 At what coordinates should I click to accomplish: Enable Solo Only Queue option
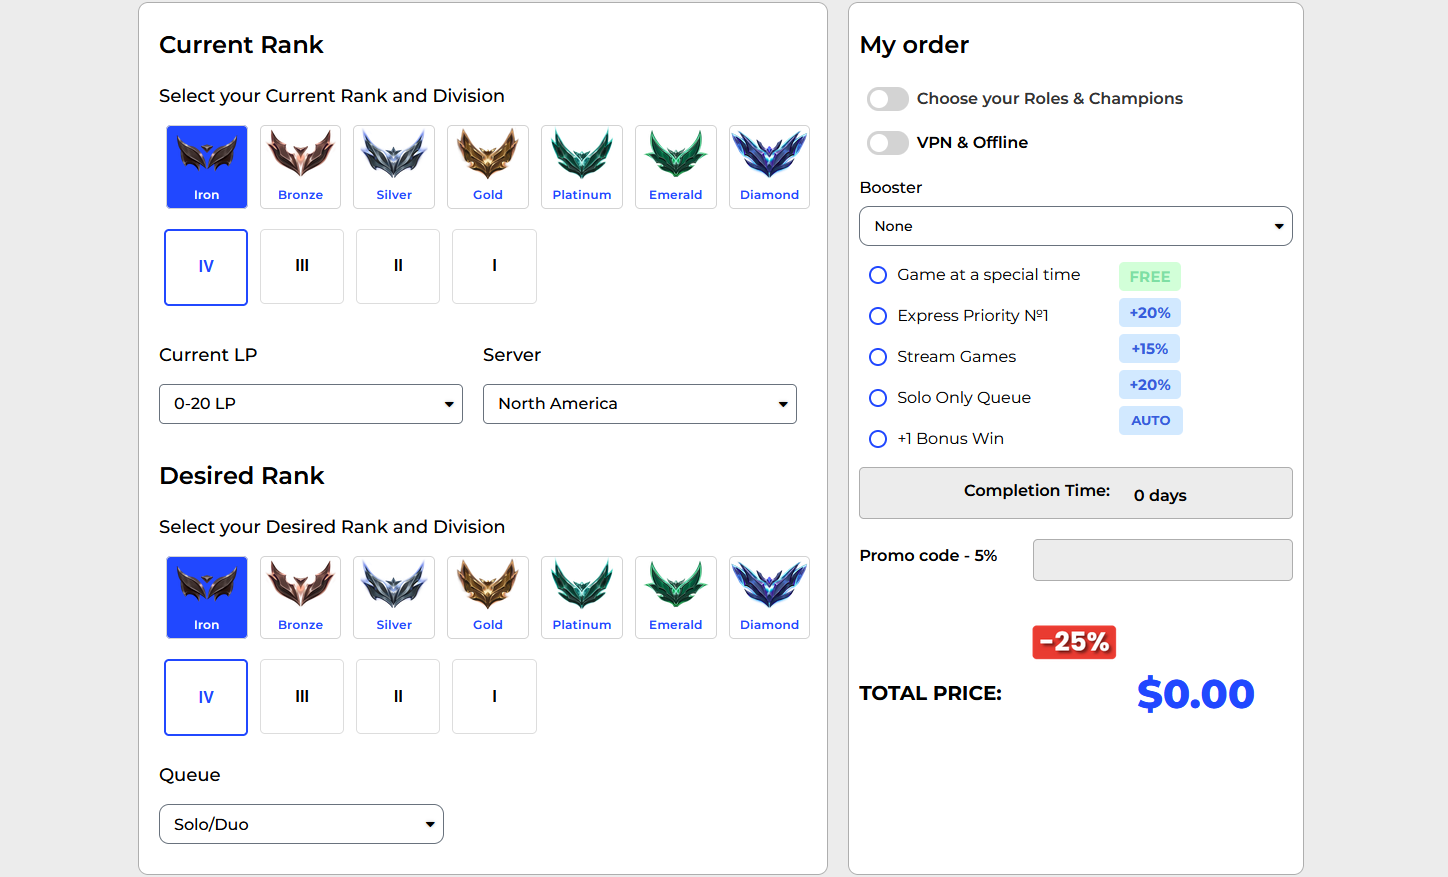click(878, 398)
